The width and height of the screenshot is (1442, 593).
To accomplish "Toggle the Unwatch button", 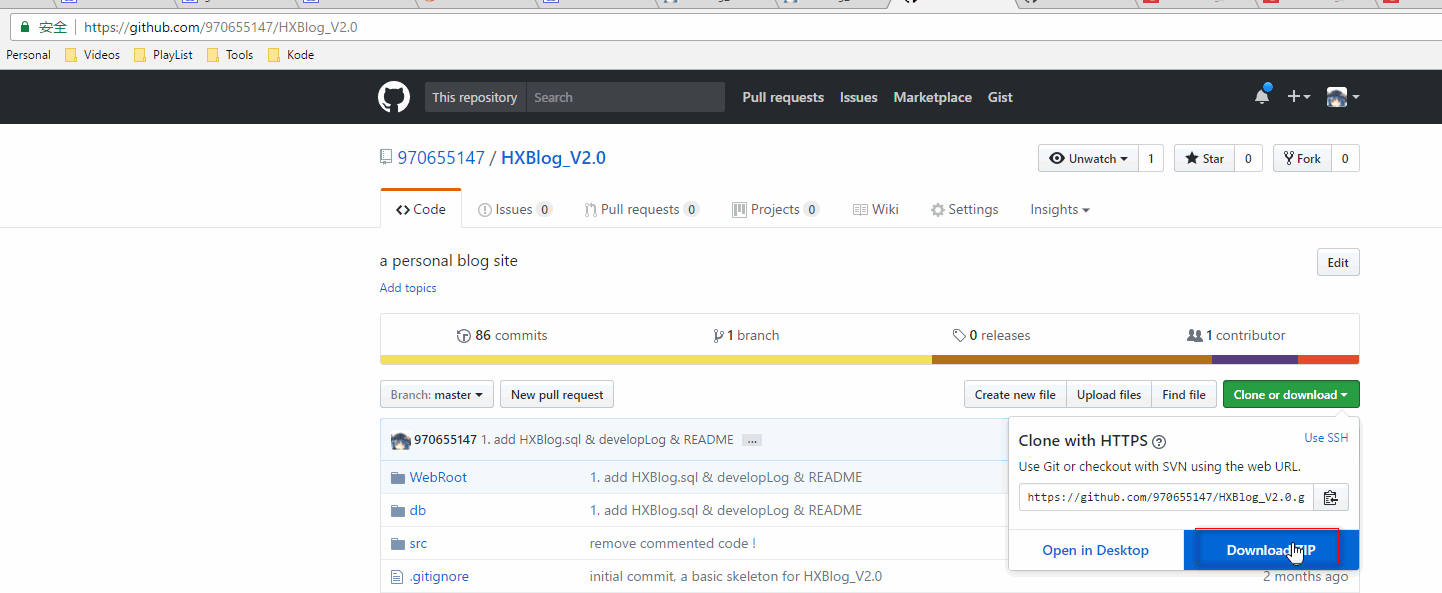I will (x=1088, y=158).
